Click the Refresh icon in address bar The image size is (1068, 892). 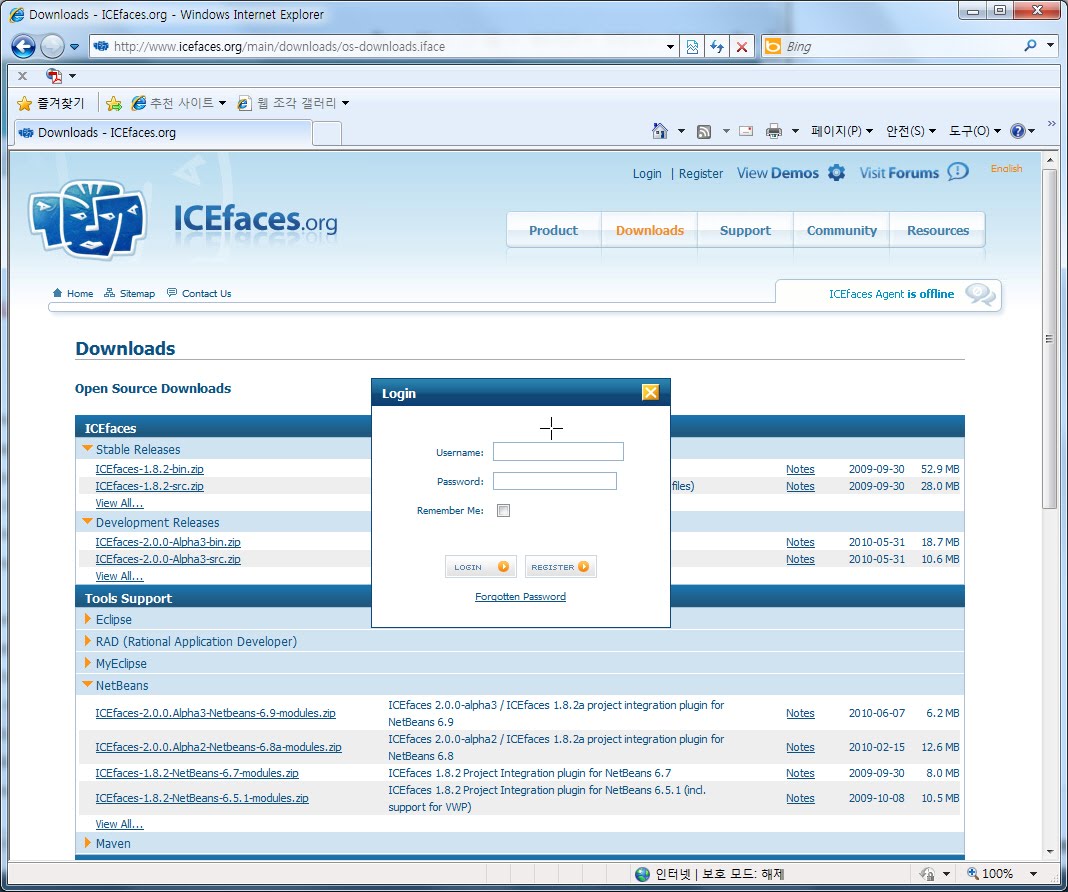[x=717, y=46]
